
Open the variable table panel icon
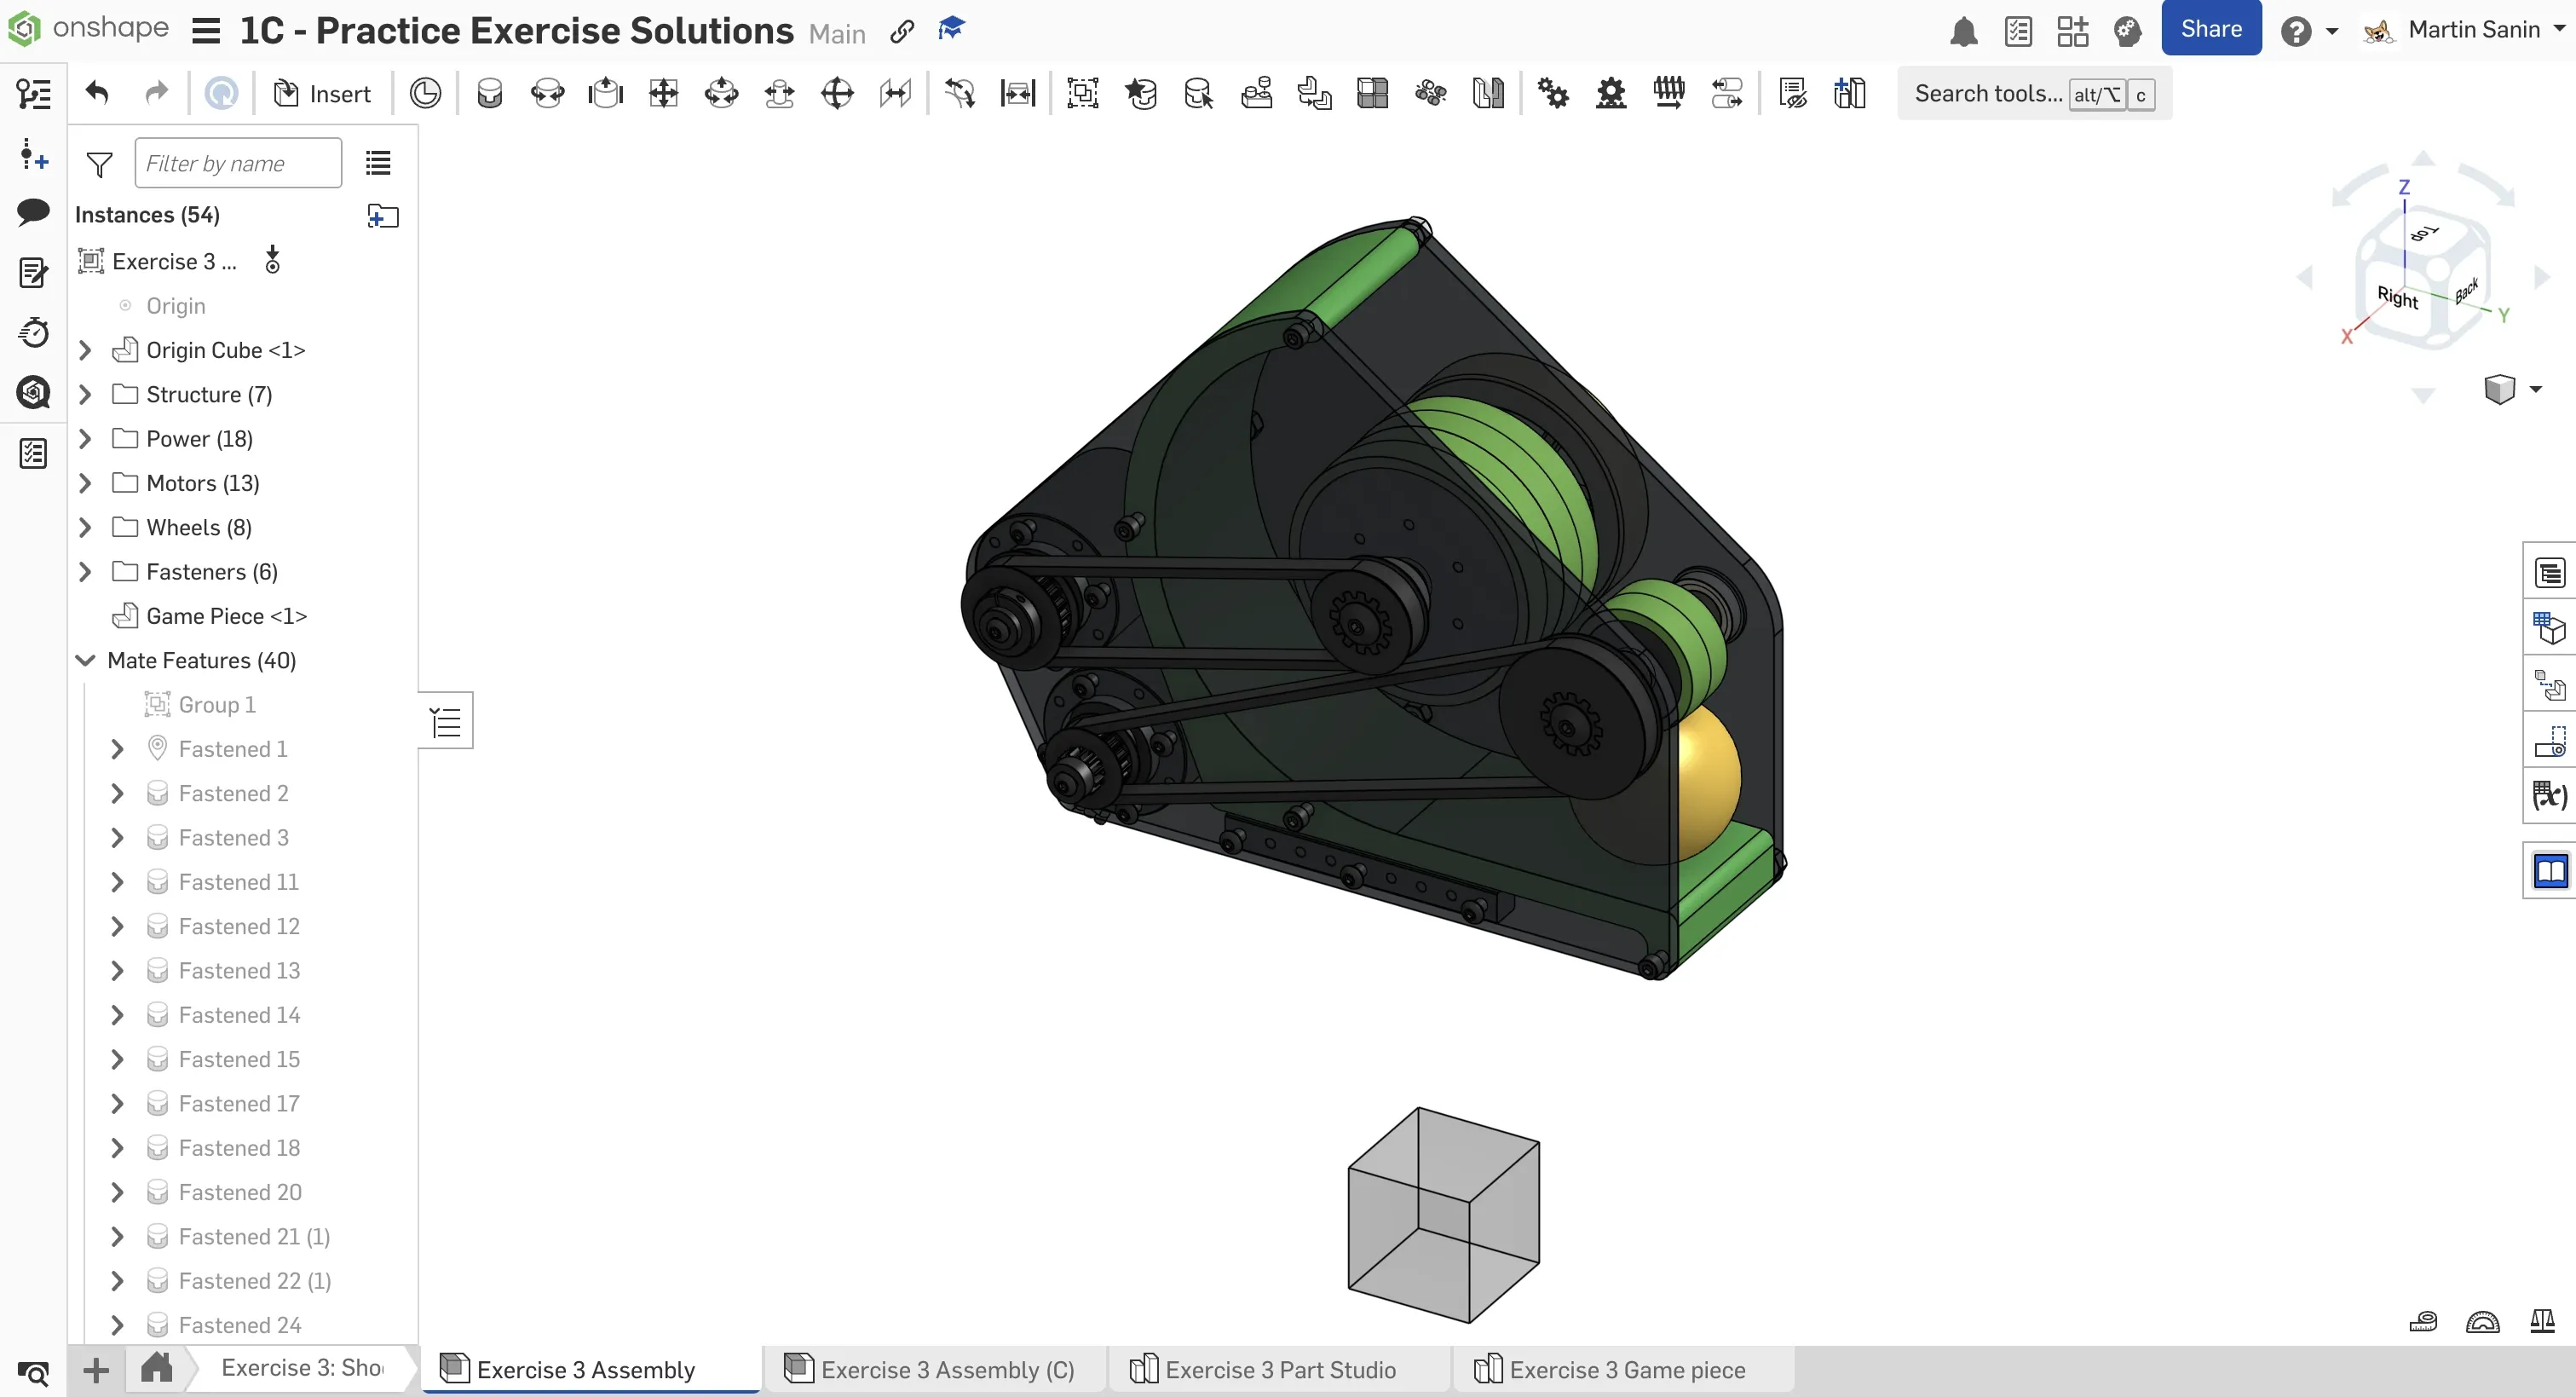point(2549,796)
